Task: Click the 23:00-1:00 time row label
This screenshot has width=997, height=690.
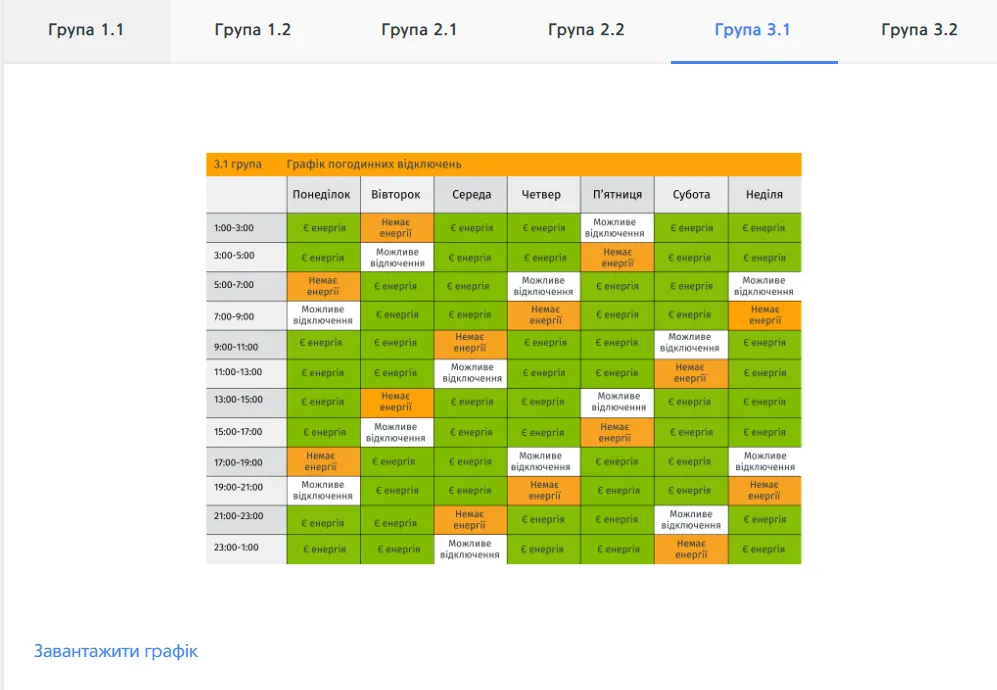Action: [236, 548]
